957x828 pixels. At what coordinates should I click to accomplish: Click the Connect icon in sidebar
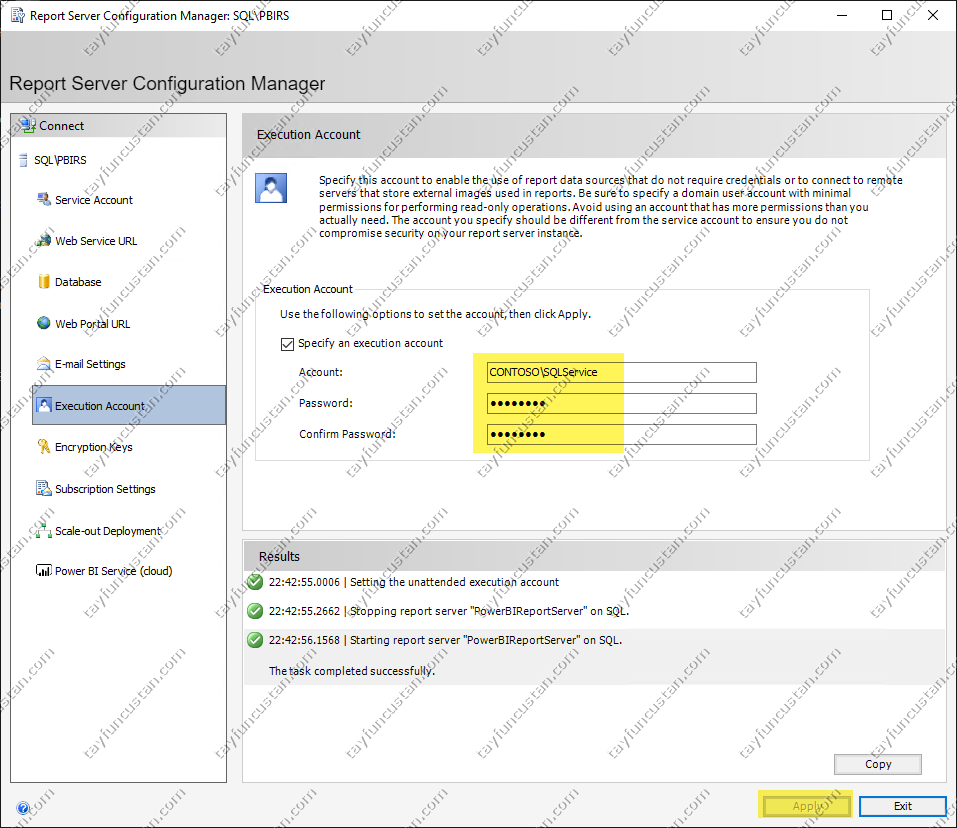[28, 126]
